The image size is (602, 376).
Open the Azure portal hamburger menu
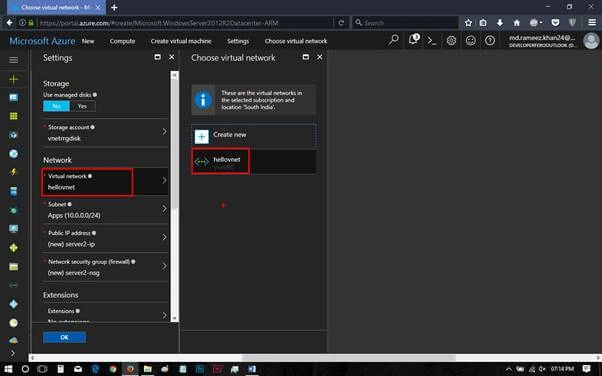13,60
